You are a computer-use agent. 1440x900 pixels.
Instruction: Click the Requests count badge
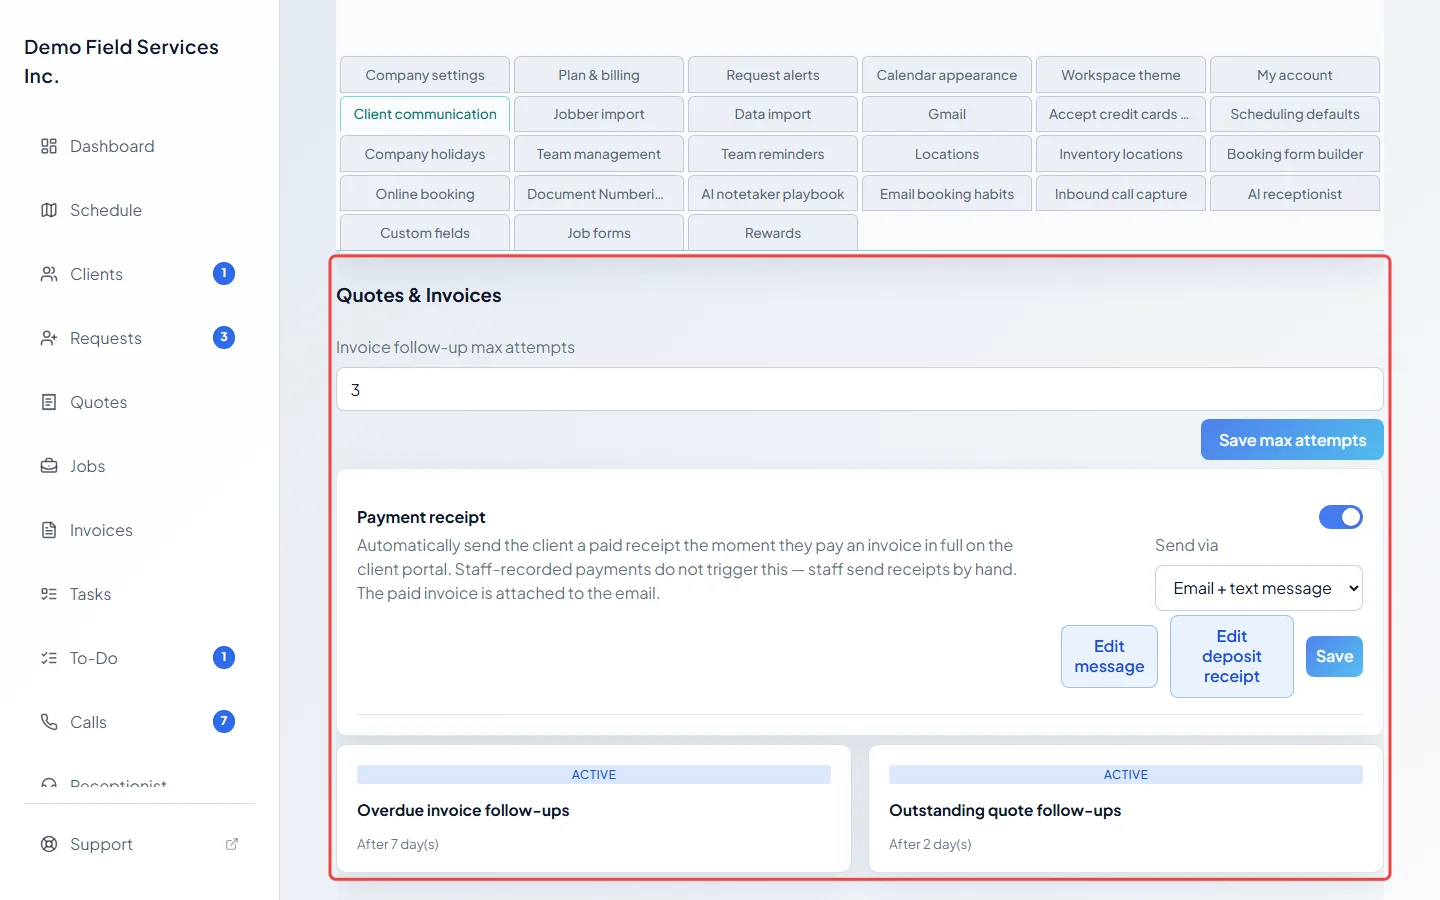pyautogui.click(x=224, y=337)
